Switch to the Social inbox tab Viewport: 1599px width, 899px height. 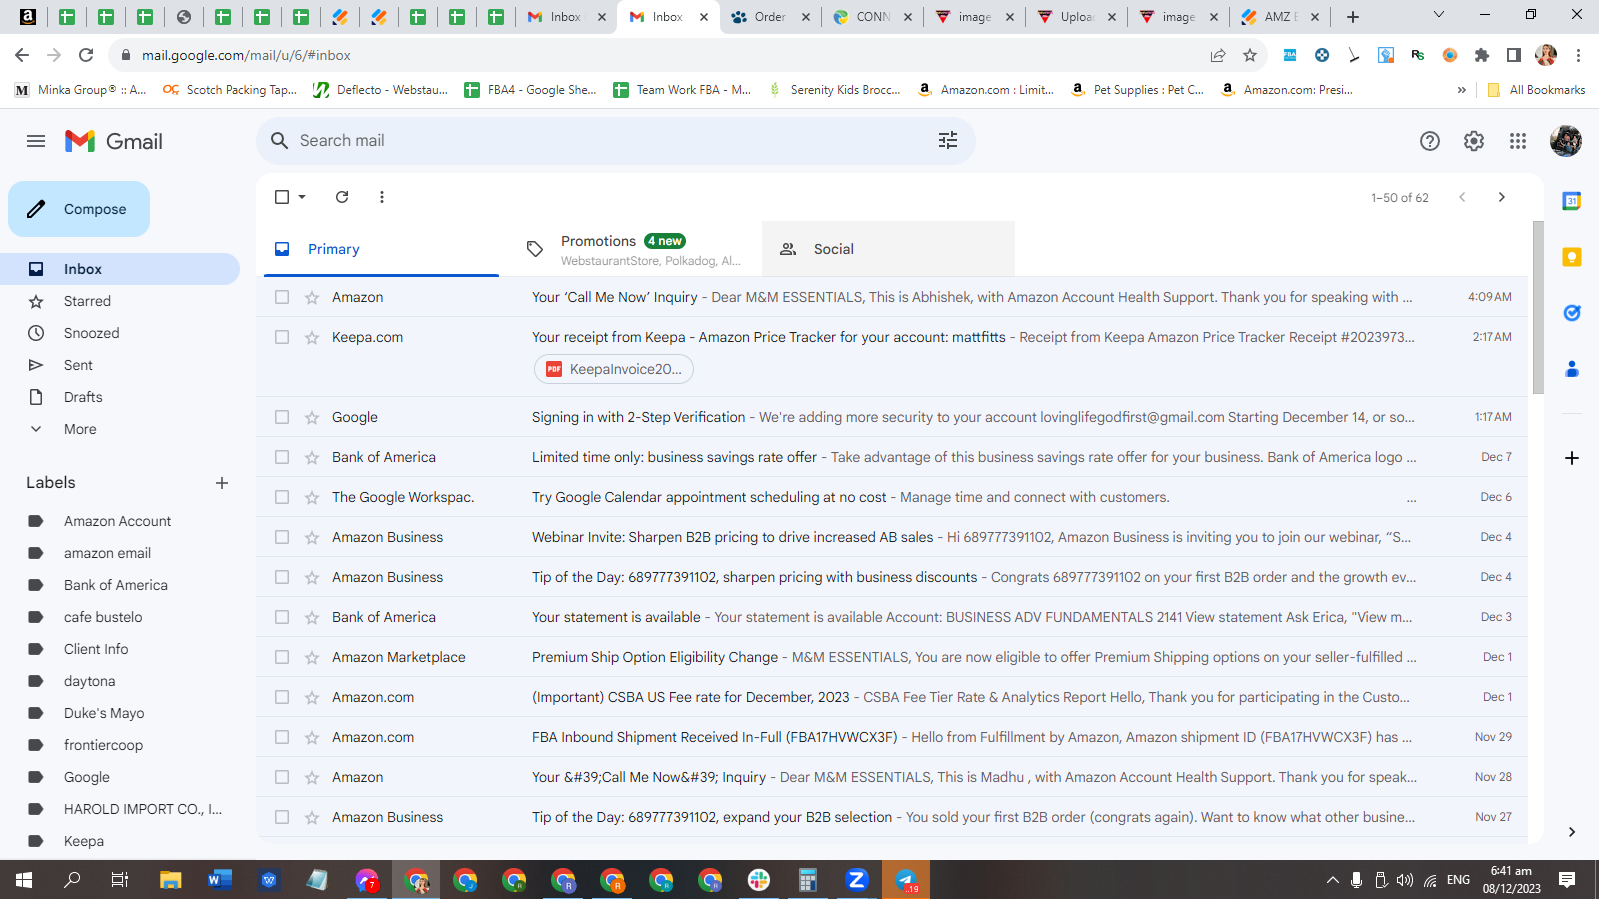click(888, 249)
